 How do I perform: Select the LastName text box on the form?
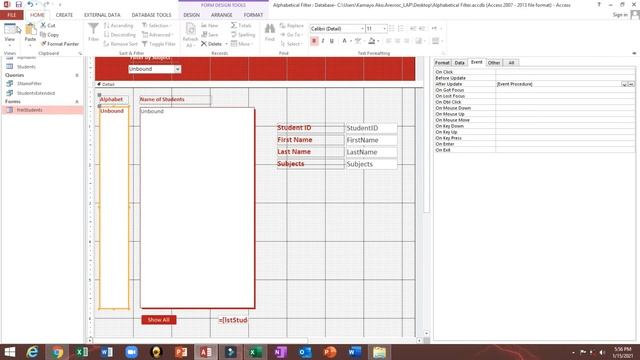(x=371, y=152)
